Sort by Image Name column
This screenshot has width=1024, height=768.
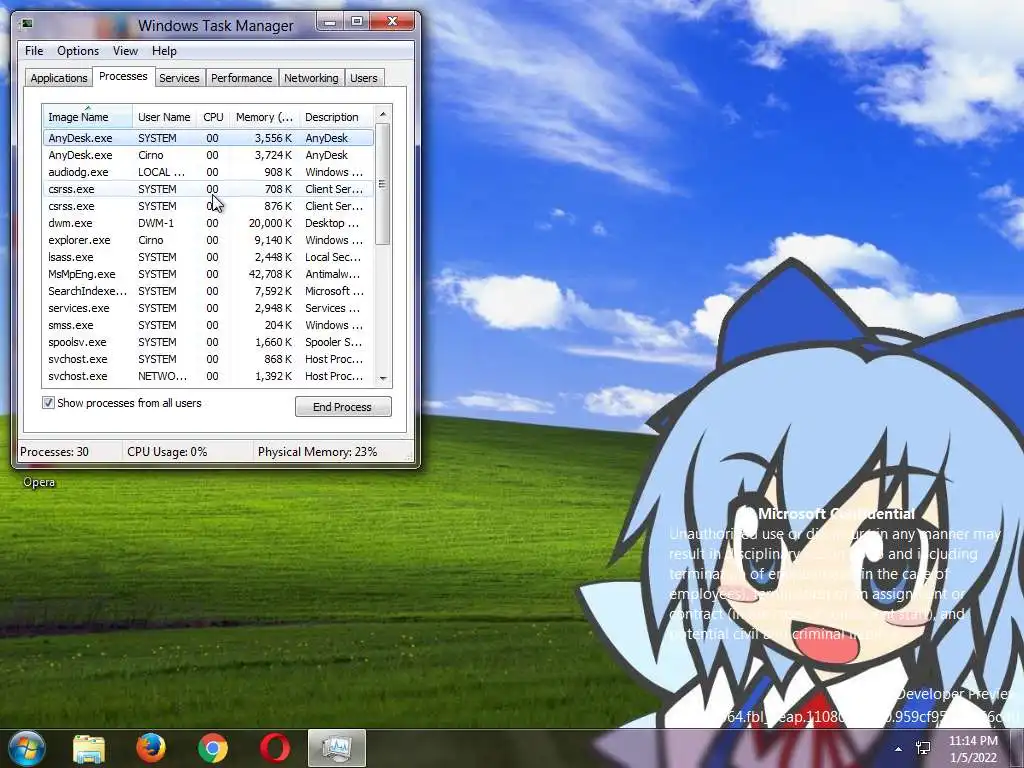88,117
